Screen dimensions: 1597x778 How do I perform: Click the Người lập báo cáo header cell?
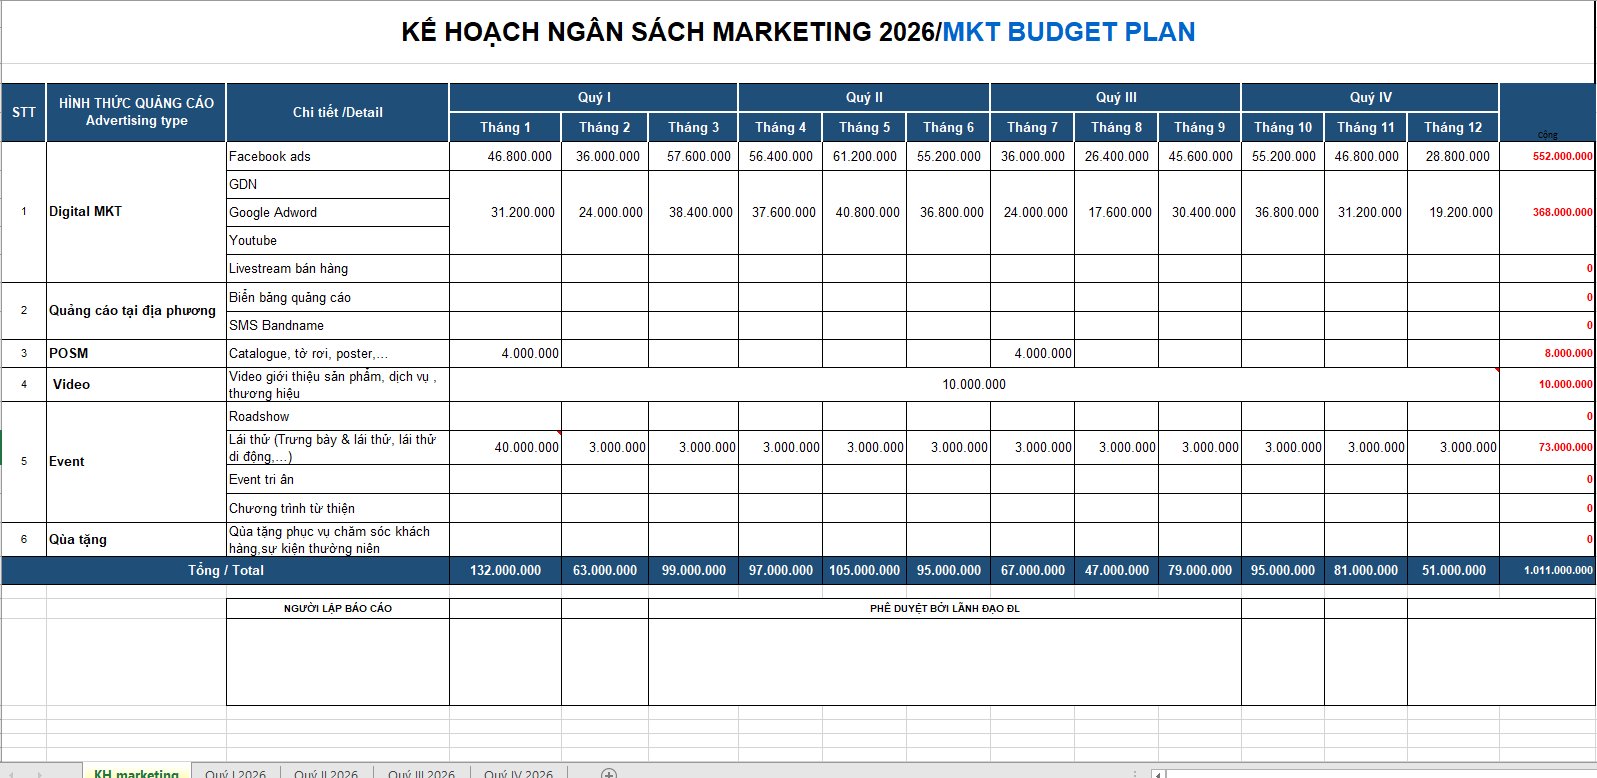point(338,608)
